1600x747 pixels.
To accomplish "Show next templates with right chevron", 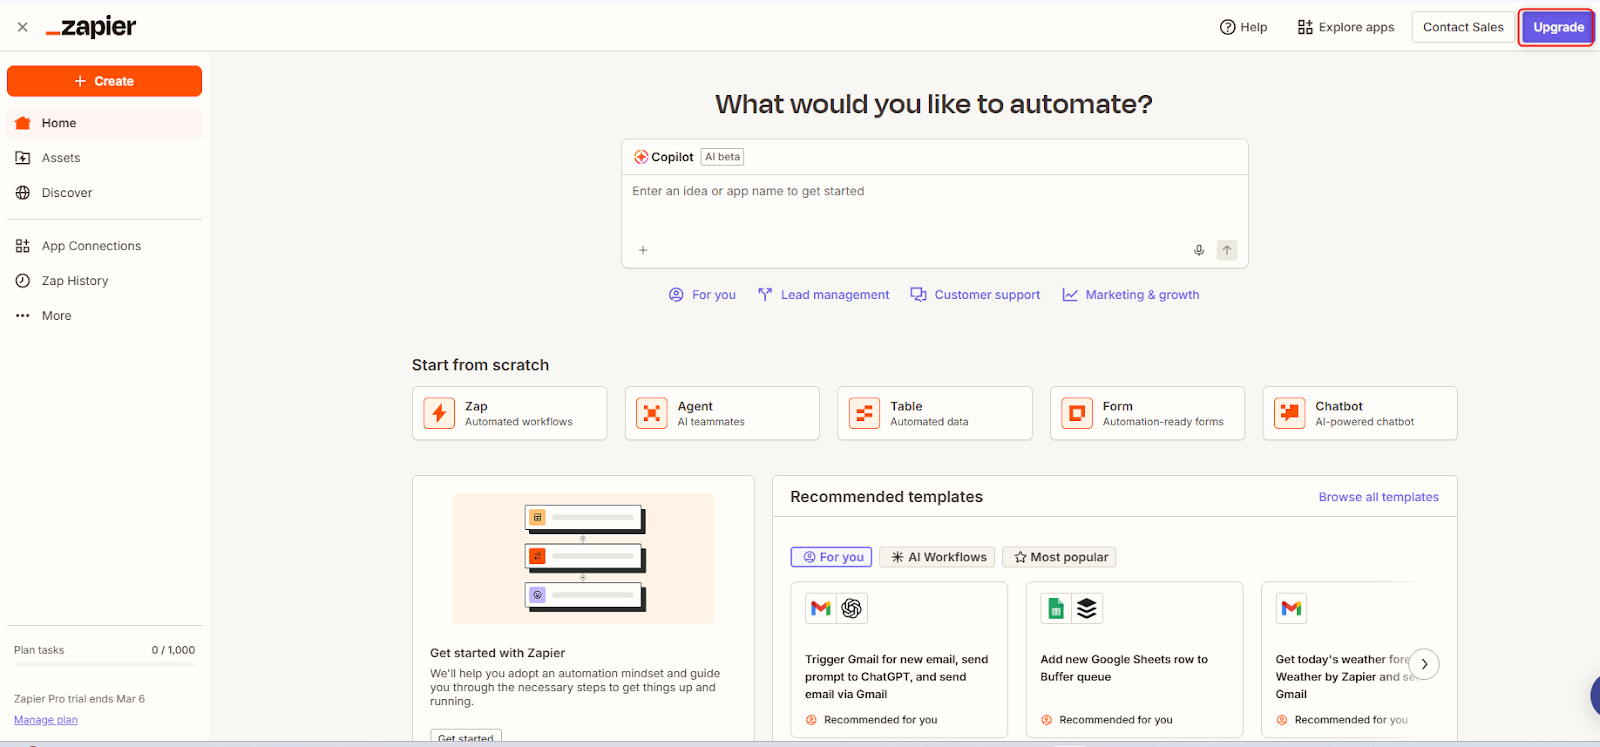I will click(x=1424, y=664).
